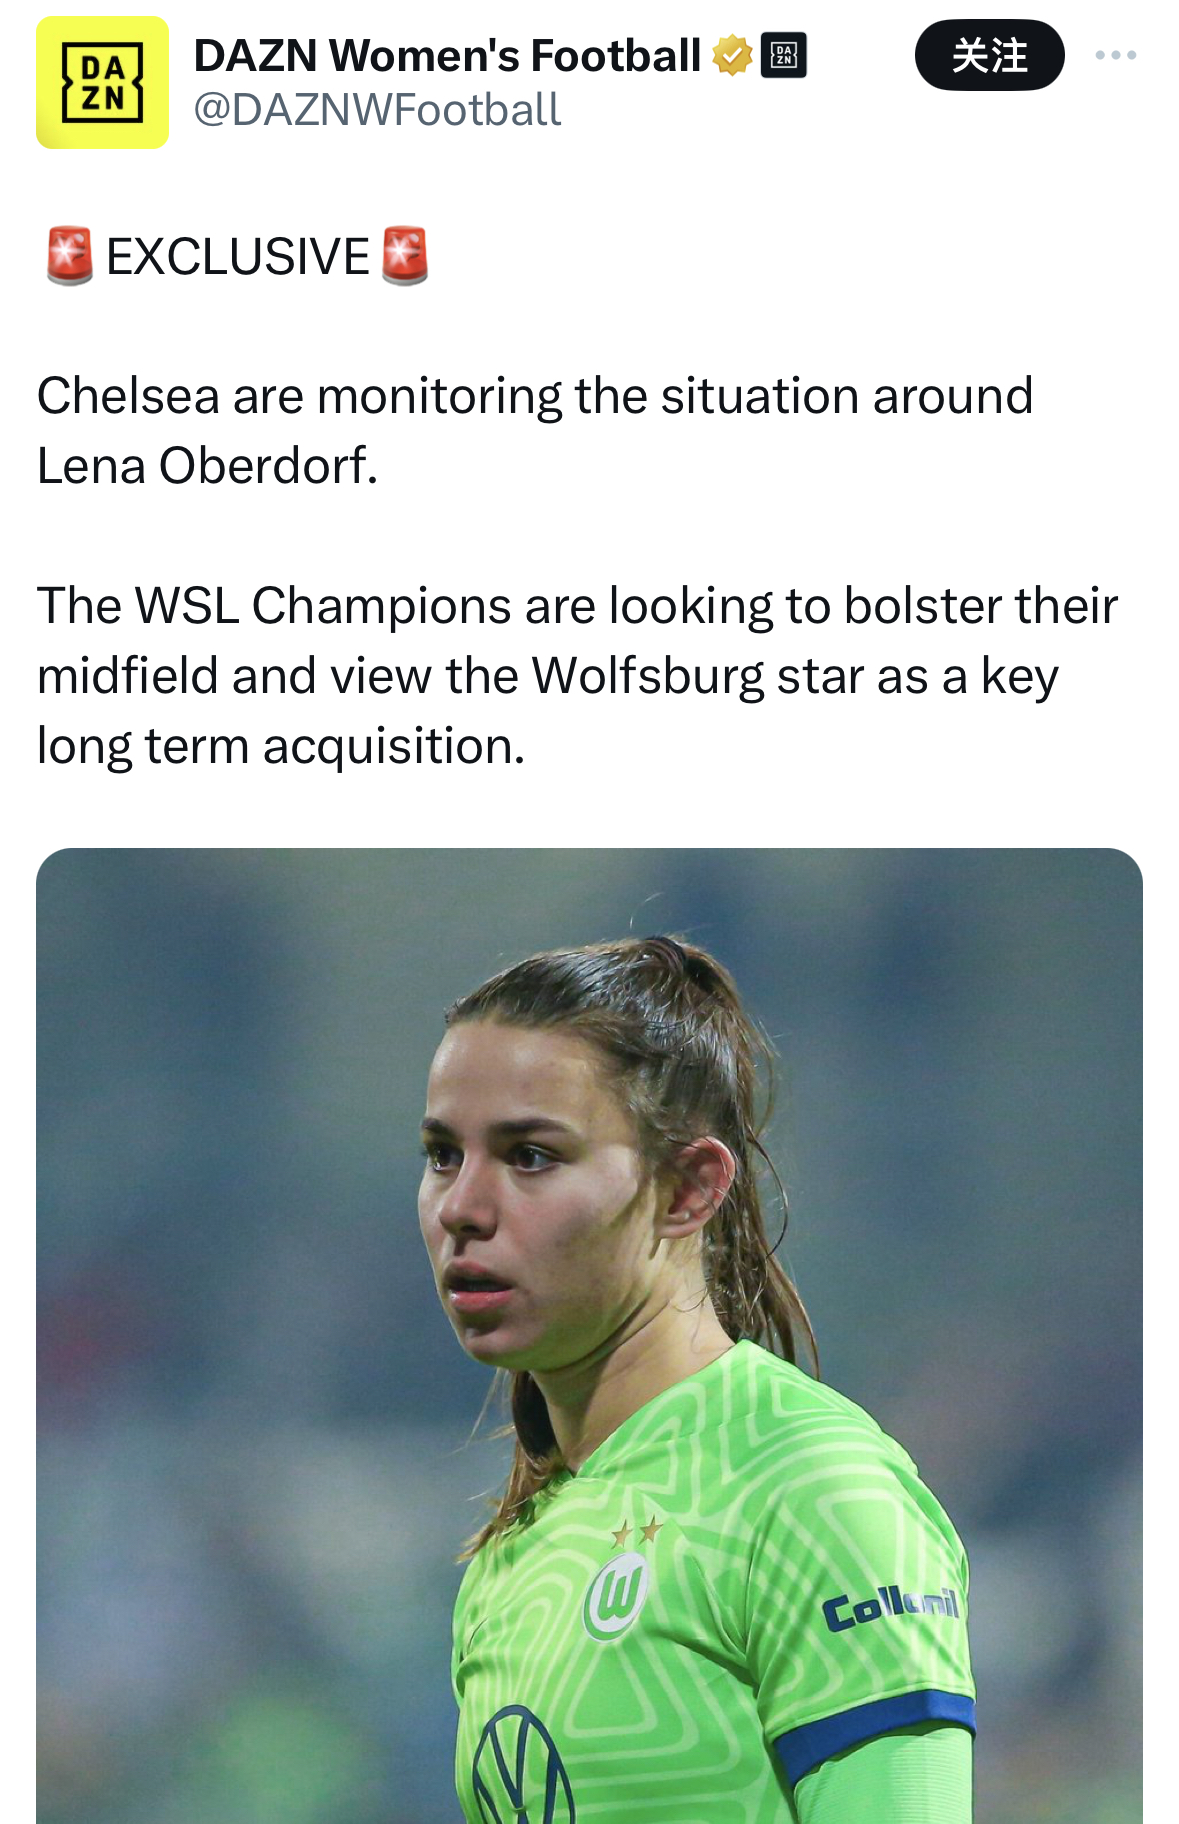
Task: Click the small DAZN affiliate badge
Action: 783,56
